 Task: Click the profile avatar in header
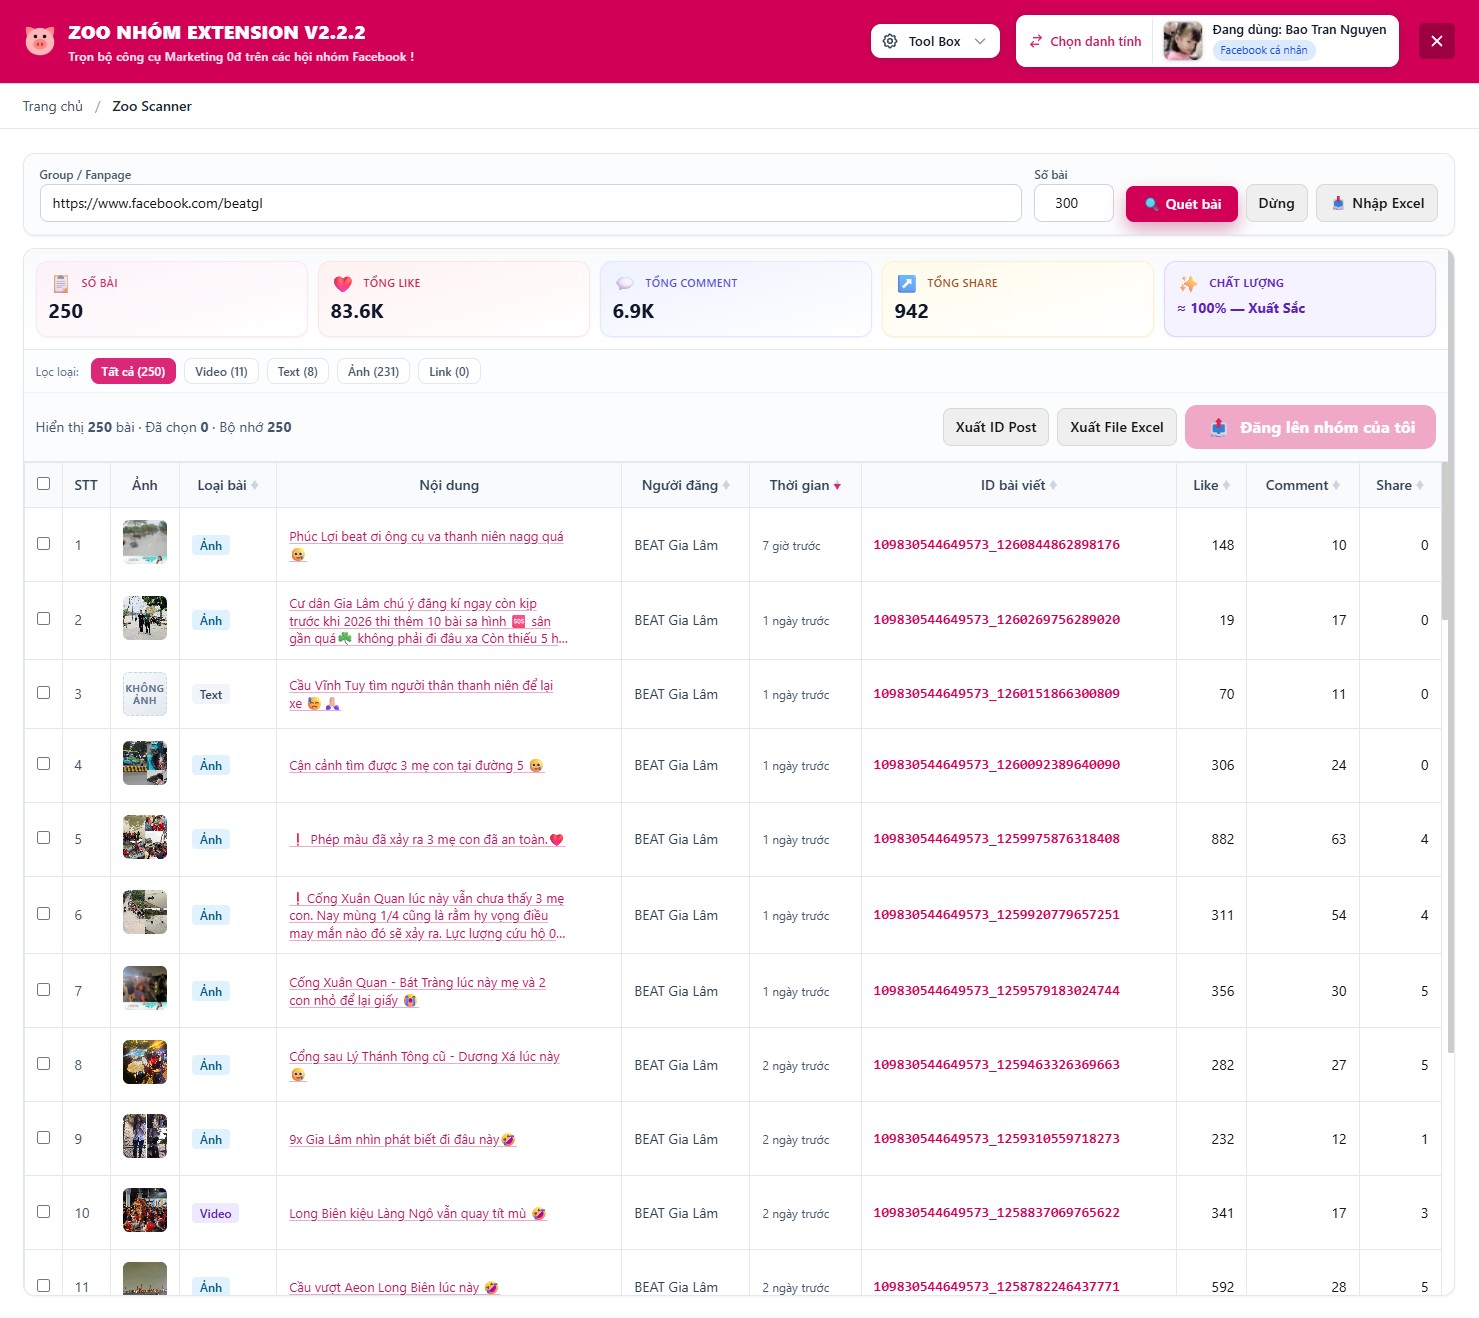click(1182, 41)
